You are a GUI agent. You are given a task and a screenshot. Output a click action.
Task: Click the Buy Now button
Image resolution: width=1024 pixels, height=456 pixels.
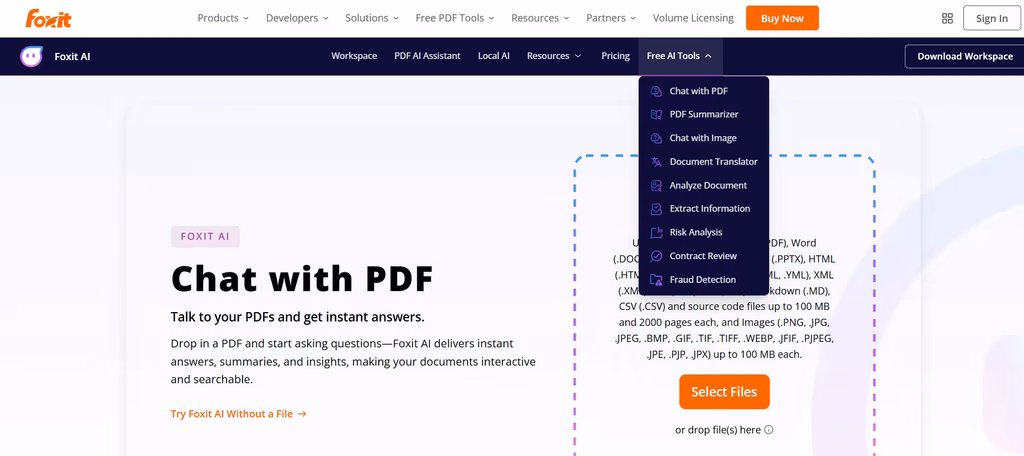[x=782, y=18]
